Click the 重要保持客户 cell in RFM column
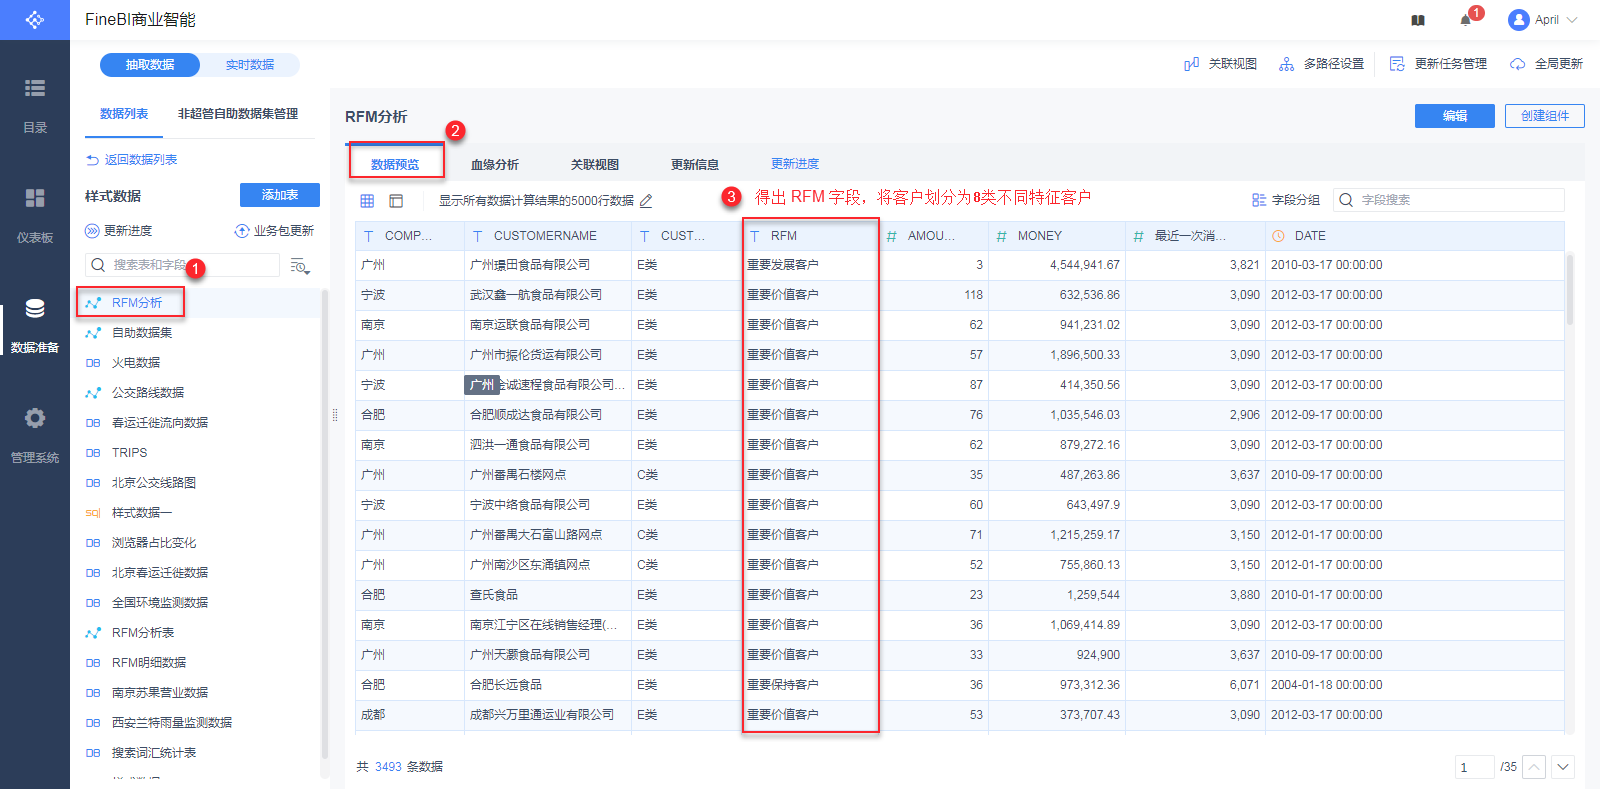This screenshot has height=789, width=1600. pyautogui.click(x=811, y=685)
